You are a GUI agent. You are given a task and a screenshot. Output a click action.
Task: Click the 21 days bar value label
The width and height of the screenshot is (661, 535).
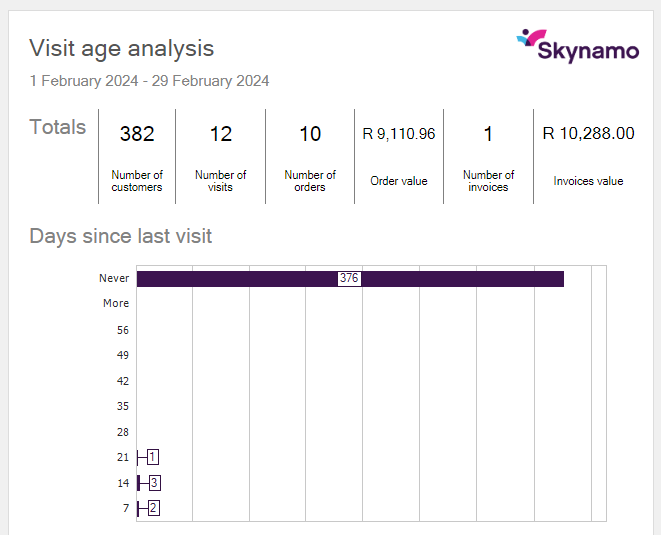[153, 457]
